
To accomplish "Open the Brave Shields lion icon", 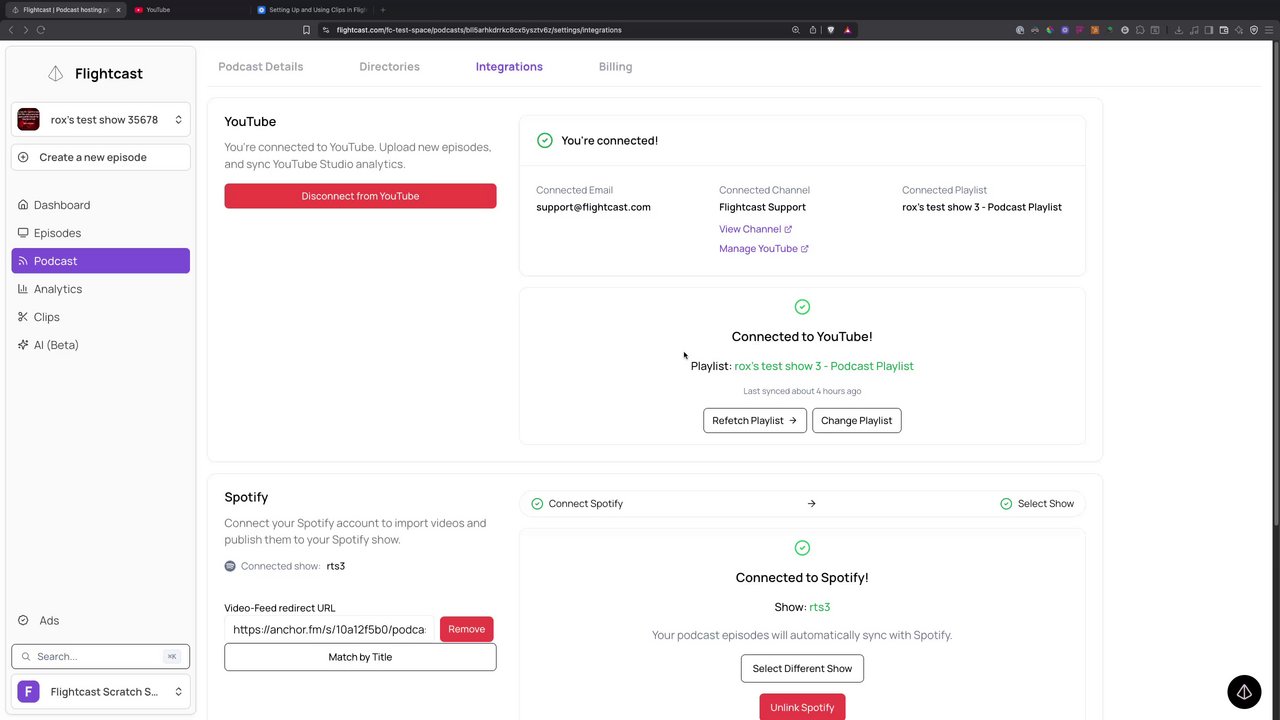I will coord(831,30).
